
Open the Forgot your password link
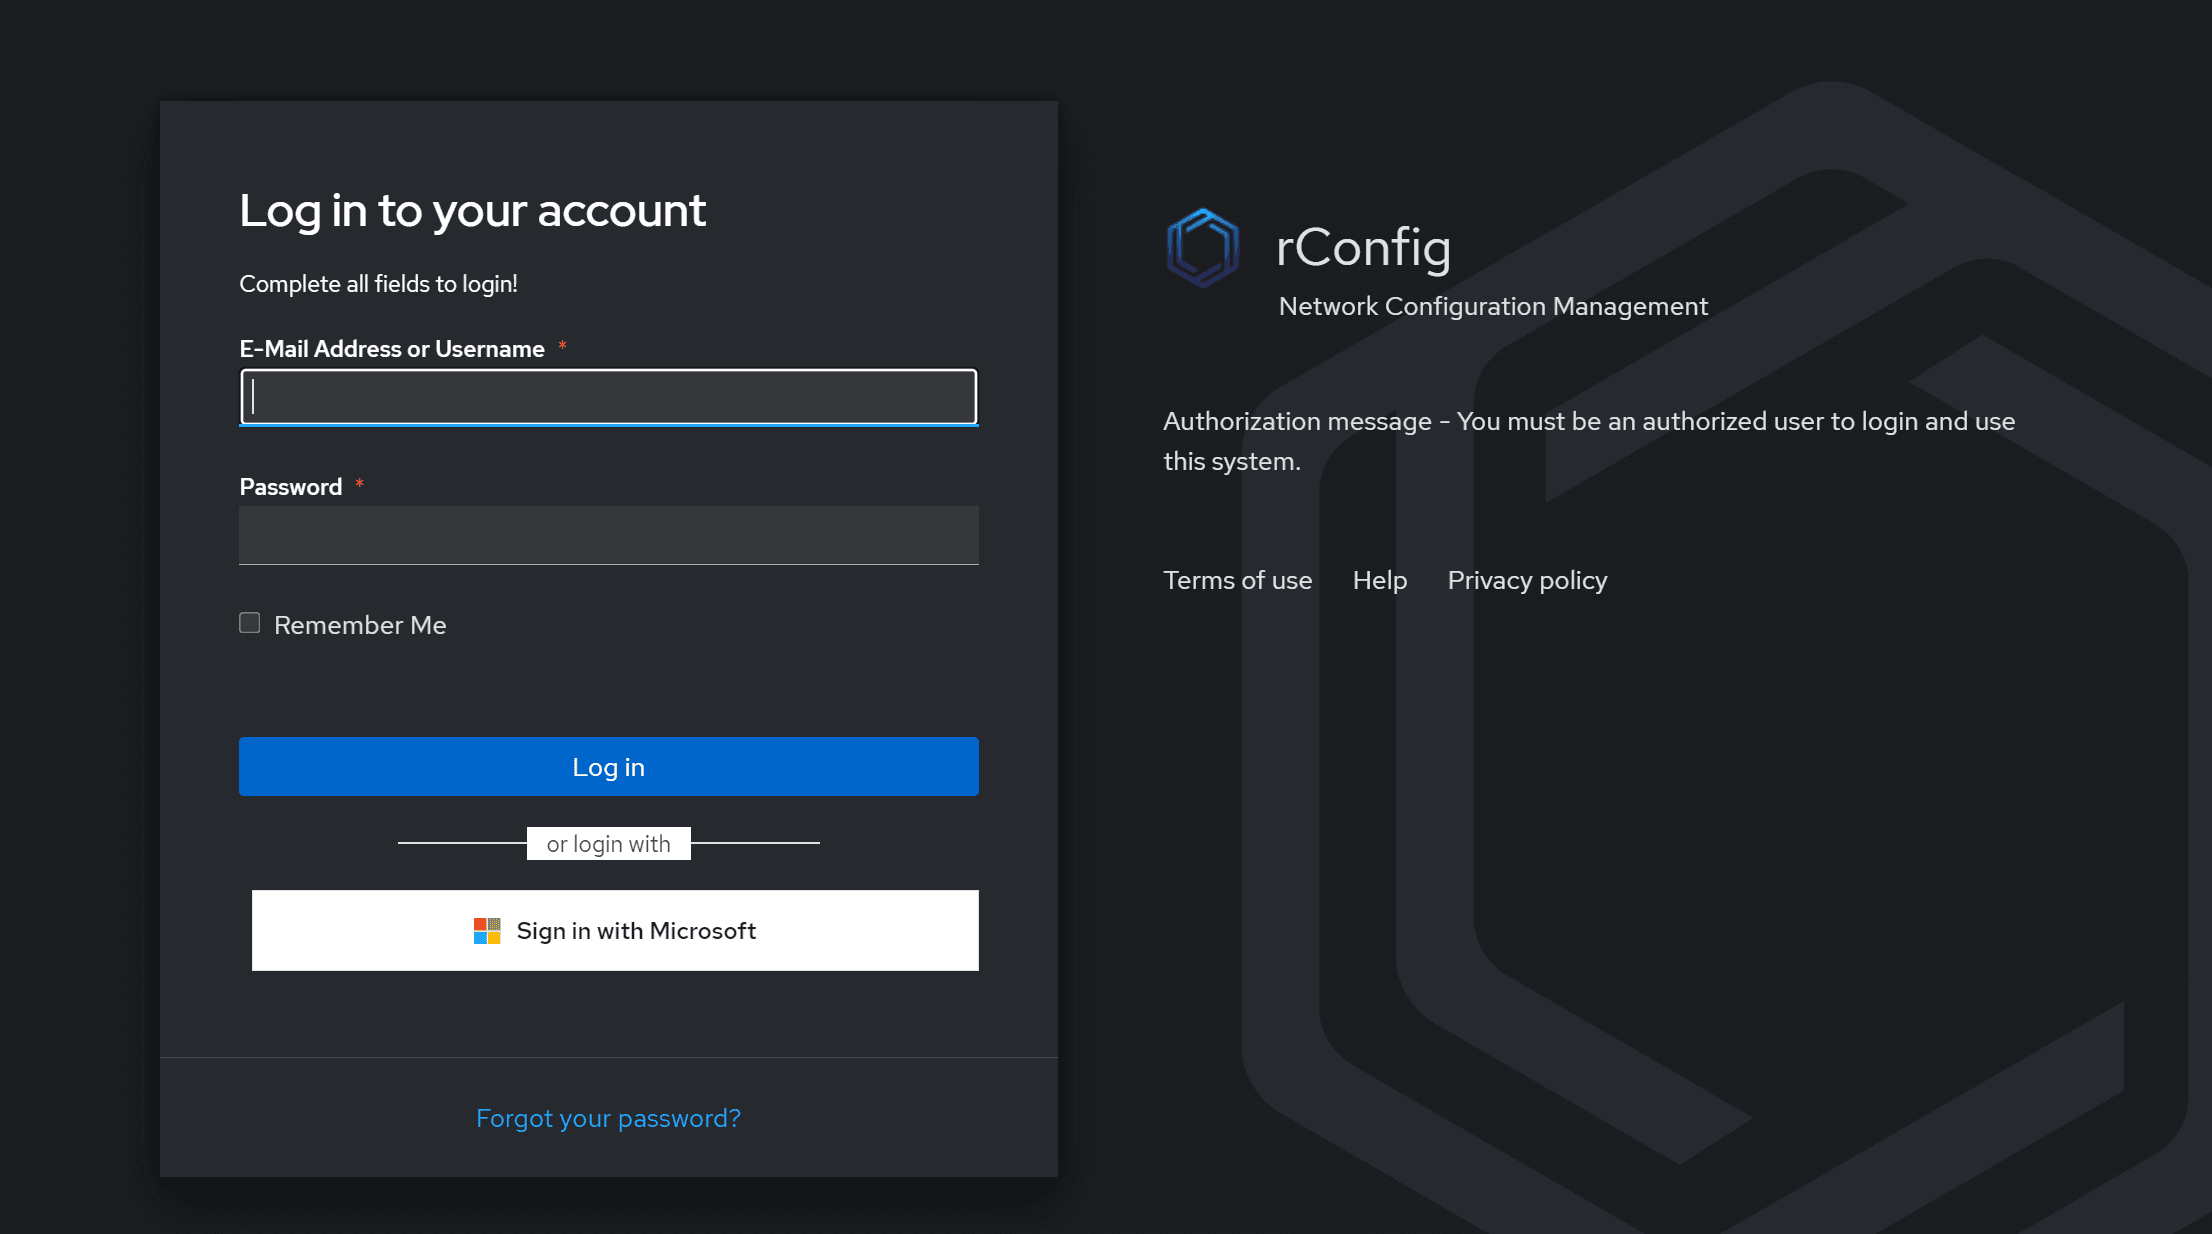(608, 1118)
